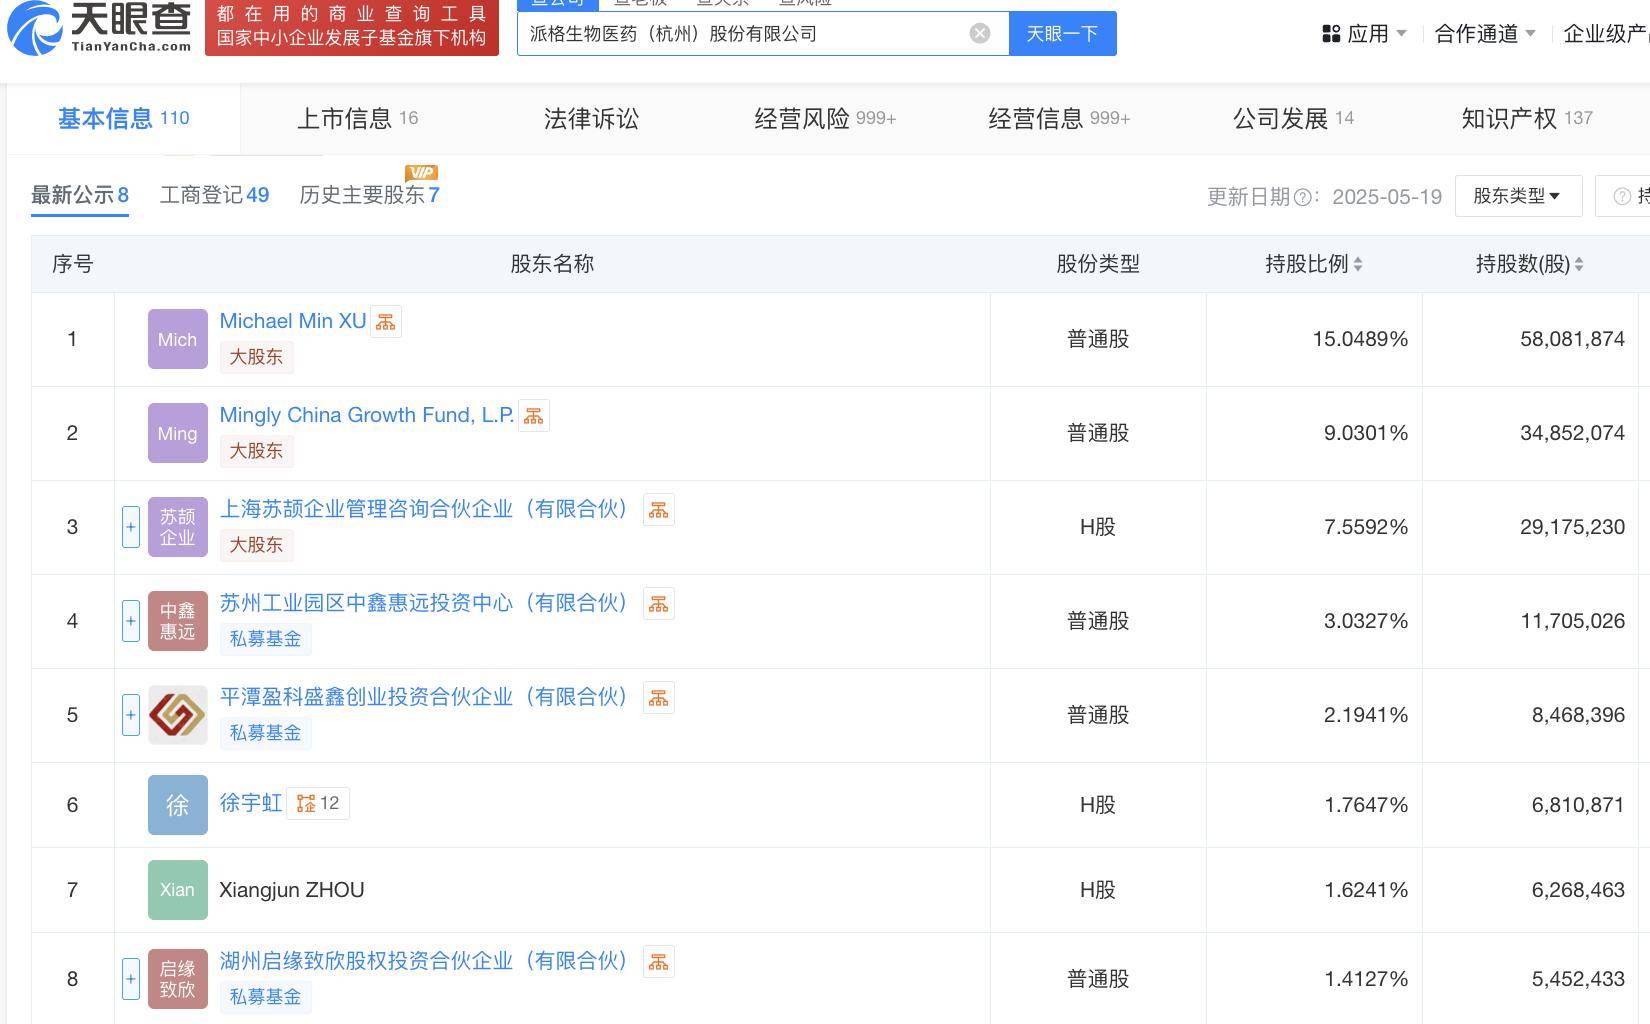Screen dimensions: 1650x1024
Task: Expand row 4 苏州工业园区中鑫惠远 with the plus button
Action: (x=130, y=621)
